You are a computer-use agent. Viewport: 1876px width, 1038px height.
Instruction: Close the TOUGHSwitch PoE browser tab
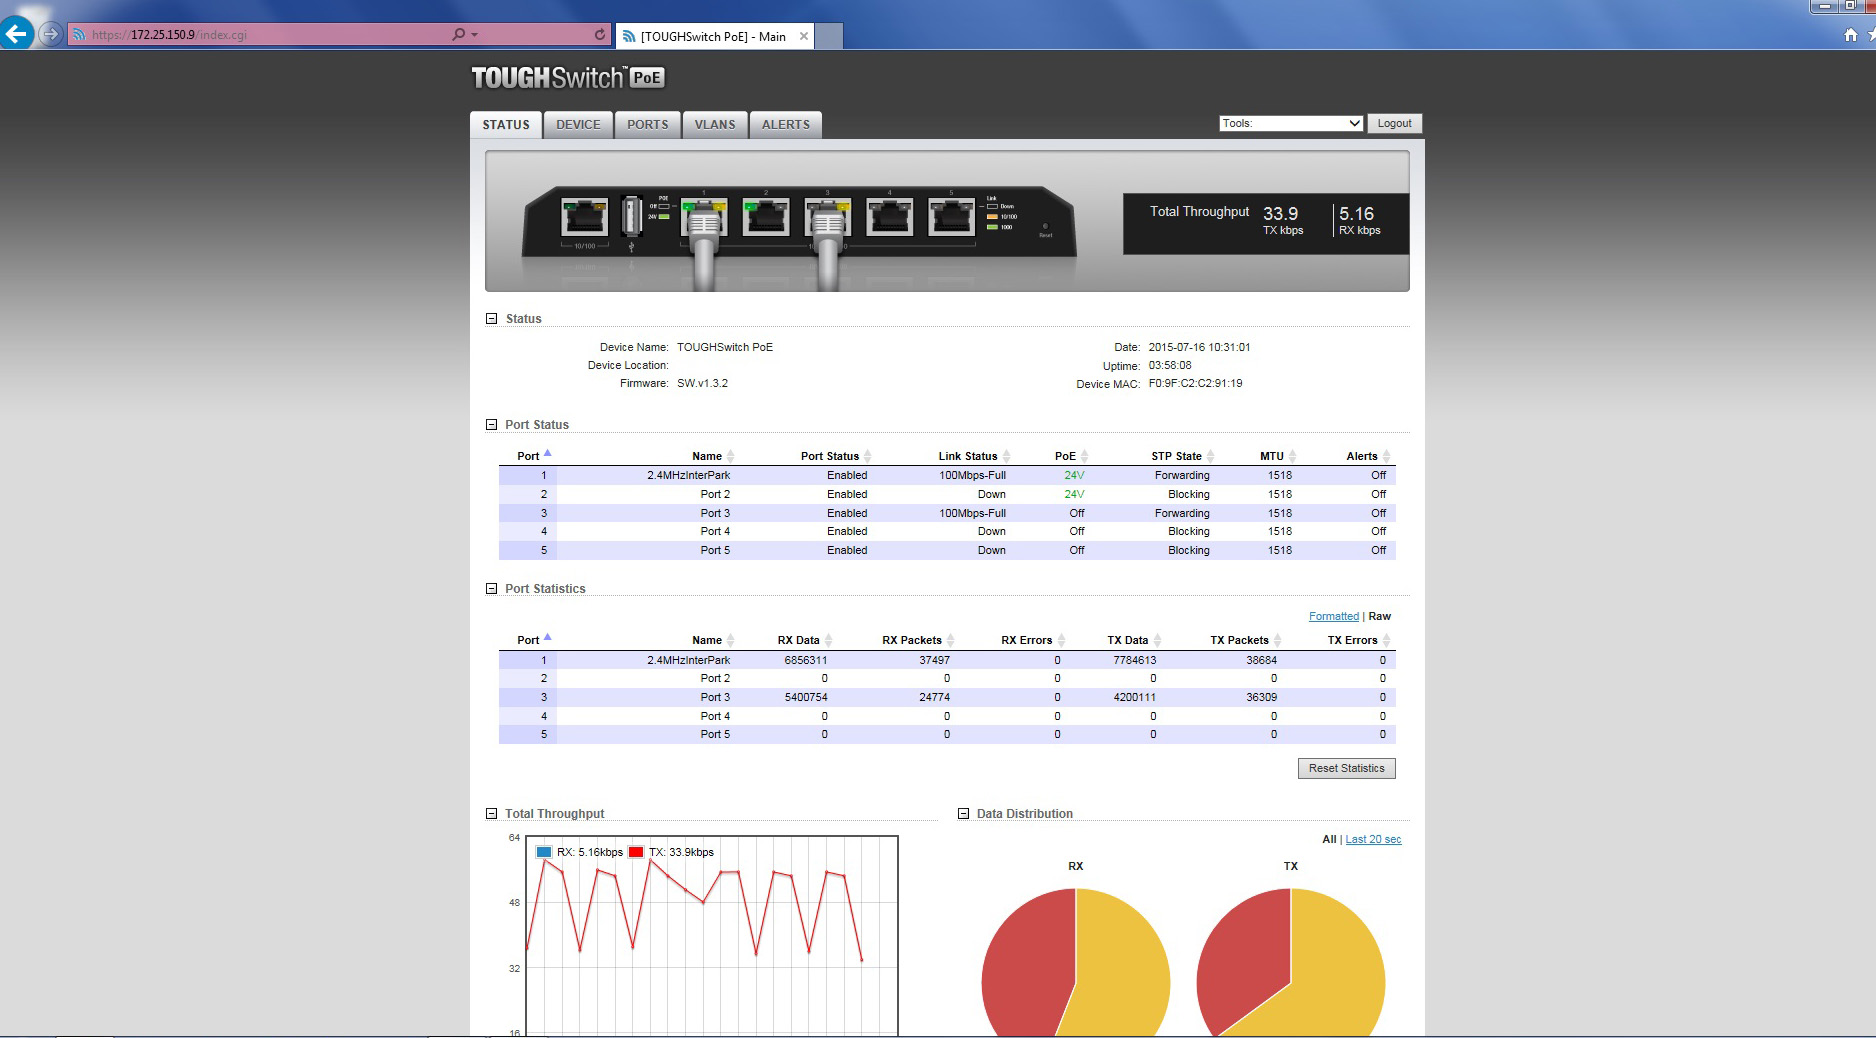tap(804, 36)
